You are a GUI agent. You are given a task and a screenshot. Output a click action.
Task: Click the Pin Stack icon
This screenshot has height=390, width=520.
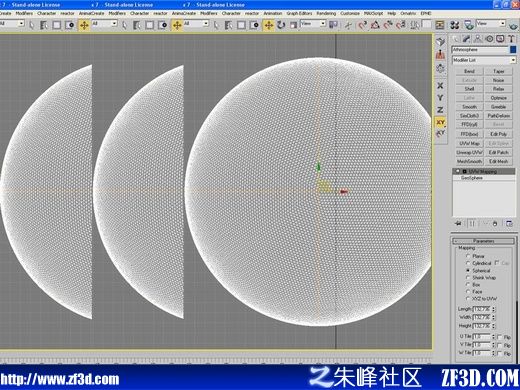click(458, 224)
